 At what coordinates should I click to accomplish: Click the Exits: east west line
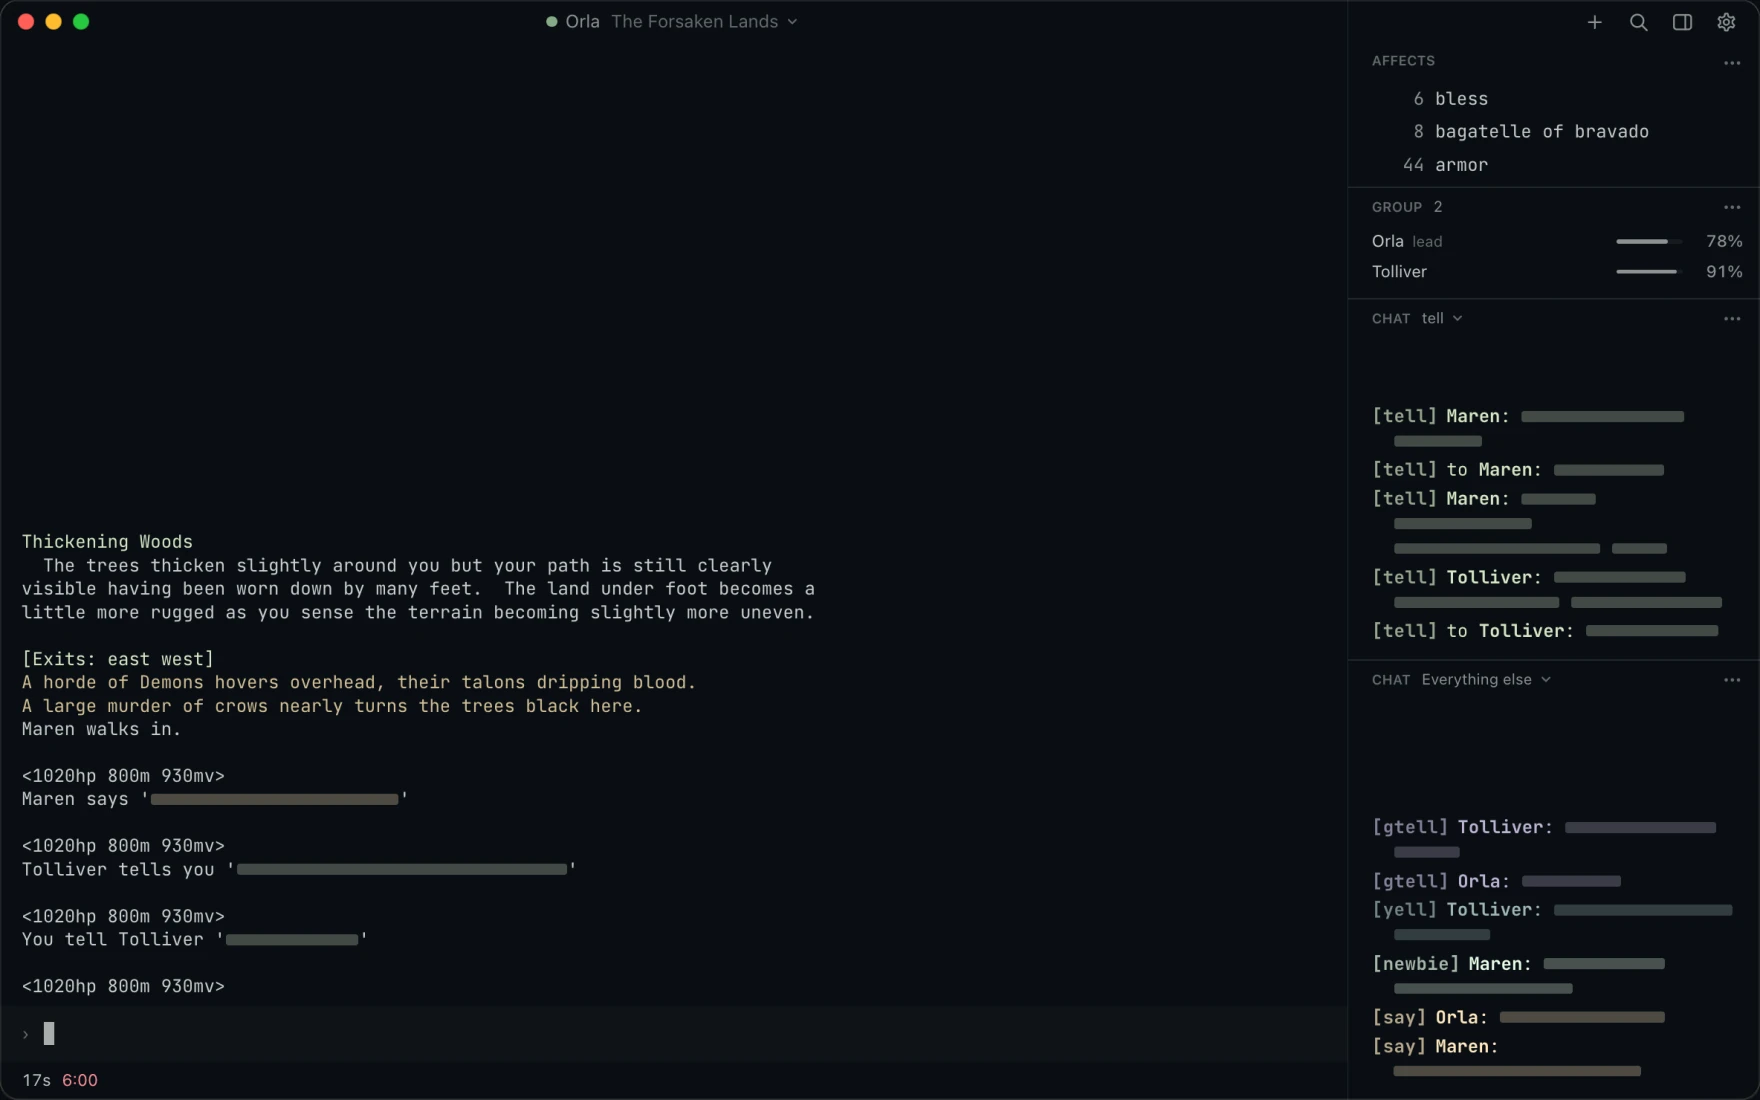click(118, 659)
